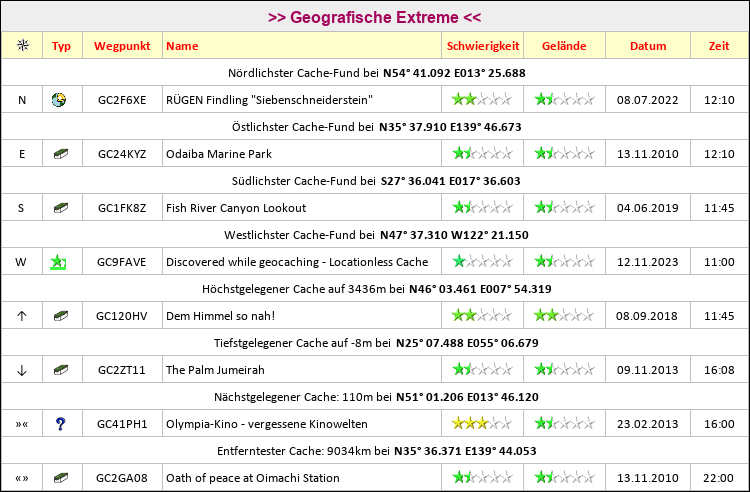The width and height of the screenshot is (750, 492).
Task: Click the Tiefstgelegener Cache auf -8m line
Action: point(376,343)
